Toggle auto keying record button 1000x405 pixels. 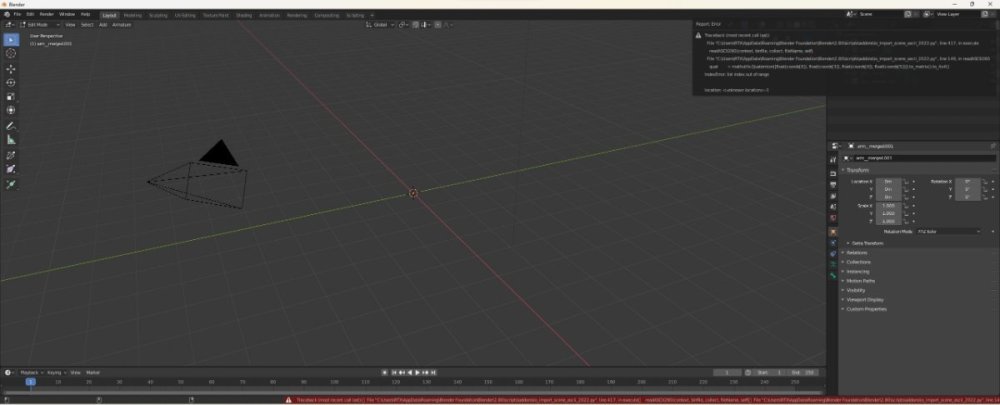[385, 372]
